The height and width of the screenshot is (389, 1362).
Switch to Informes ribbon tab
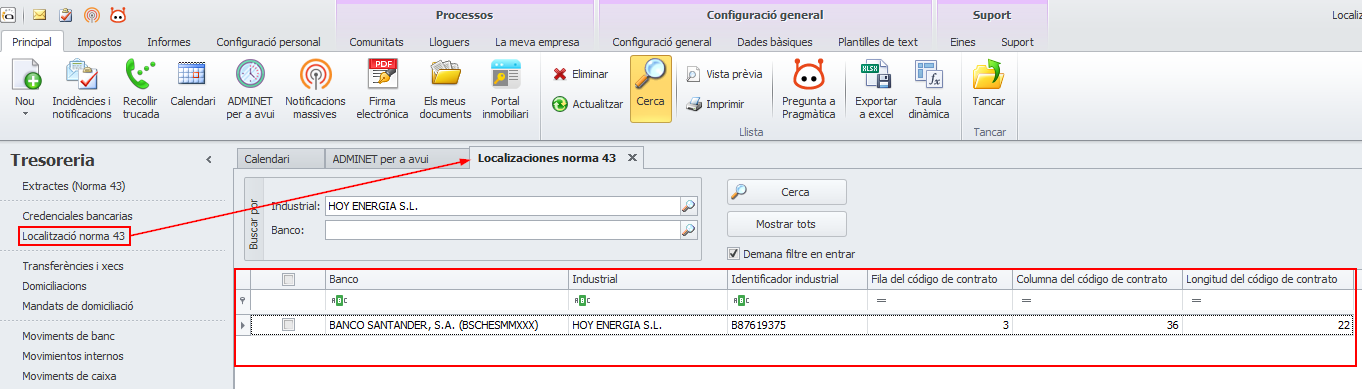[168, 42]
